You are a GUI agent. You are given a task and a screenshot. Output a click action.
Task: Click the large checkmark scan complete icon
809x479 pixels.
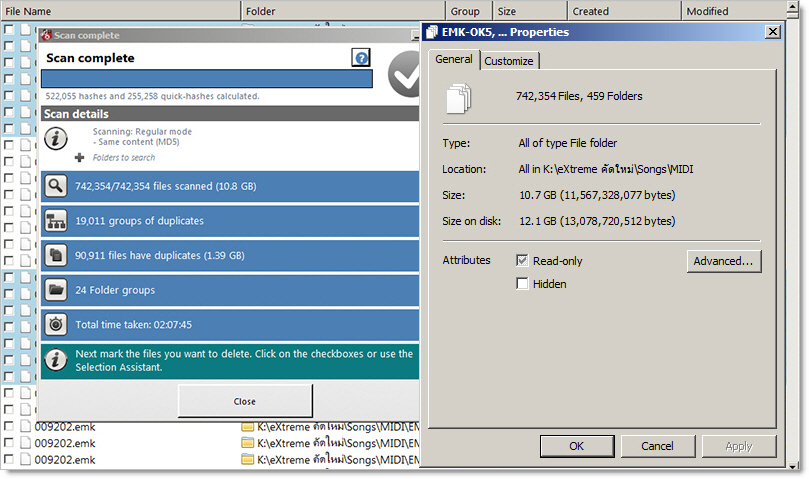tap(404, 74)
